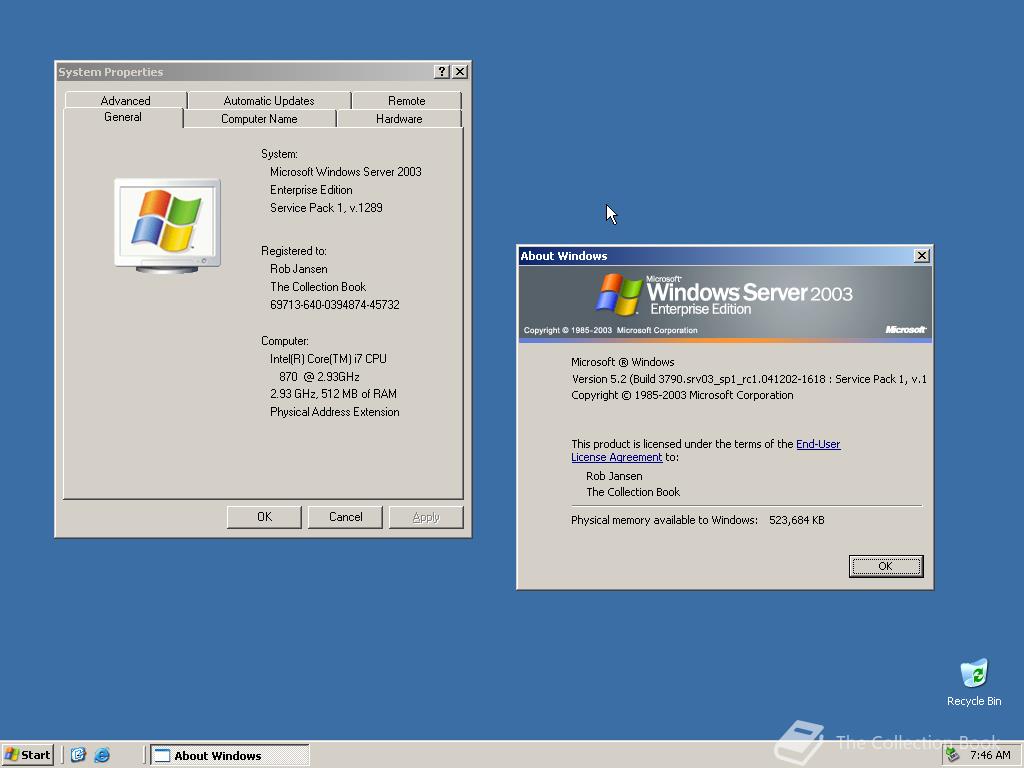The height and width of the screenshot is (768, 1024).
Task: Click OK in System Properties
Action: pos(264,517)
